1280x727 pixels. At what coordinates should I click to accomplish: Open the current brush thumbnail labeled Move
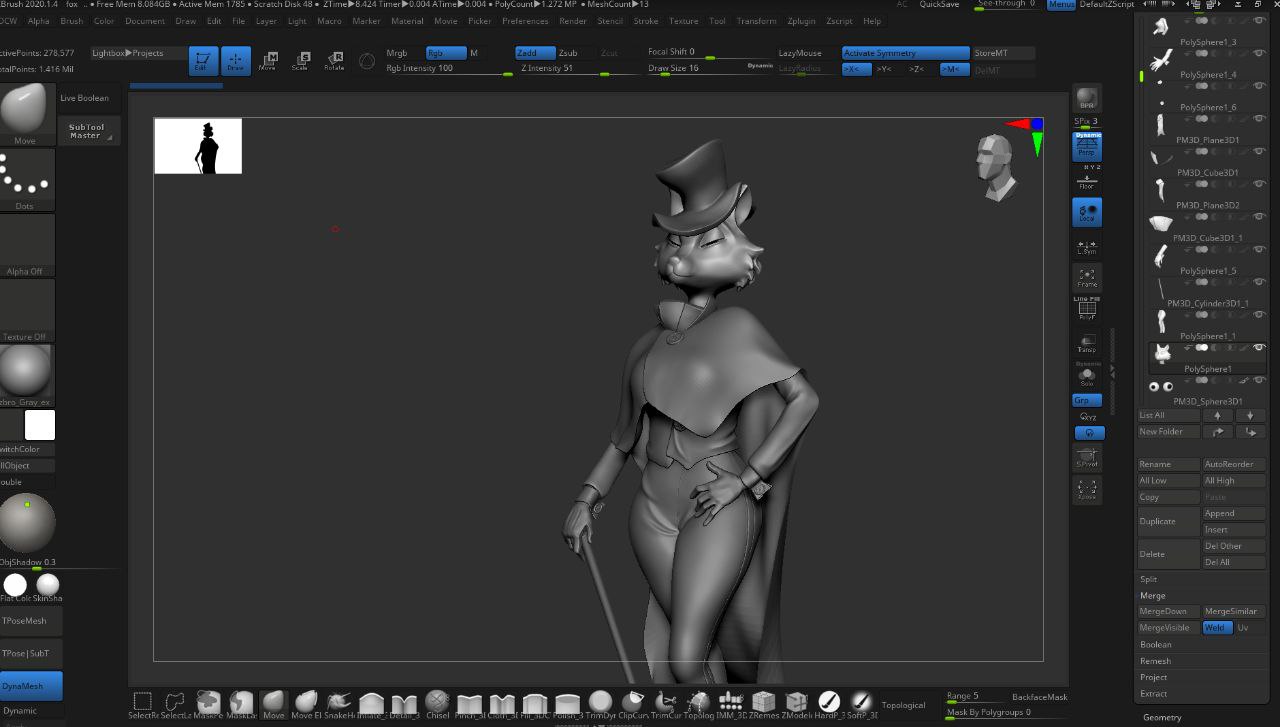(x=27, y=114)
